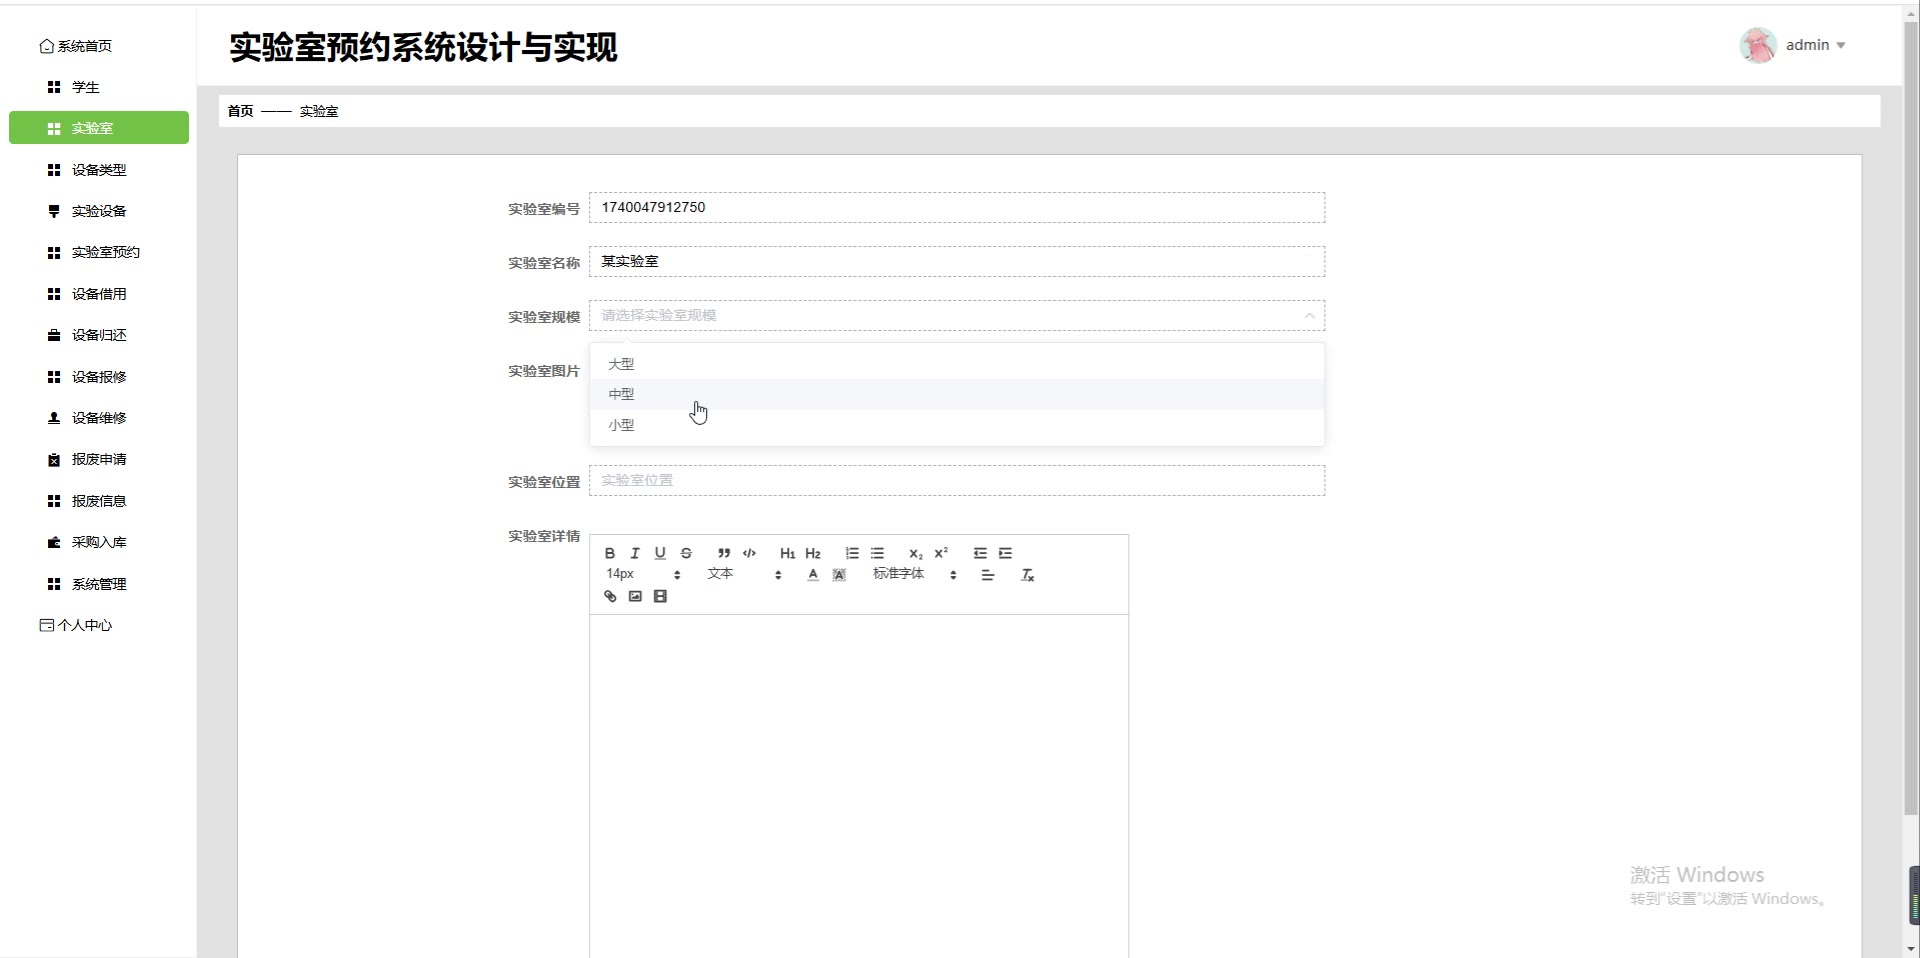1920x958 pixels.
Task: Create a bulleted list
Action: point(877,553)
